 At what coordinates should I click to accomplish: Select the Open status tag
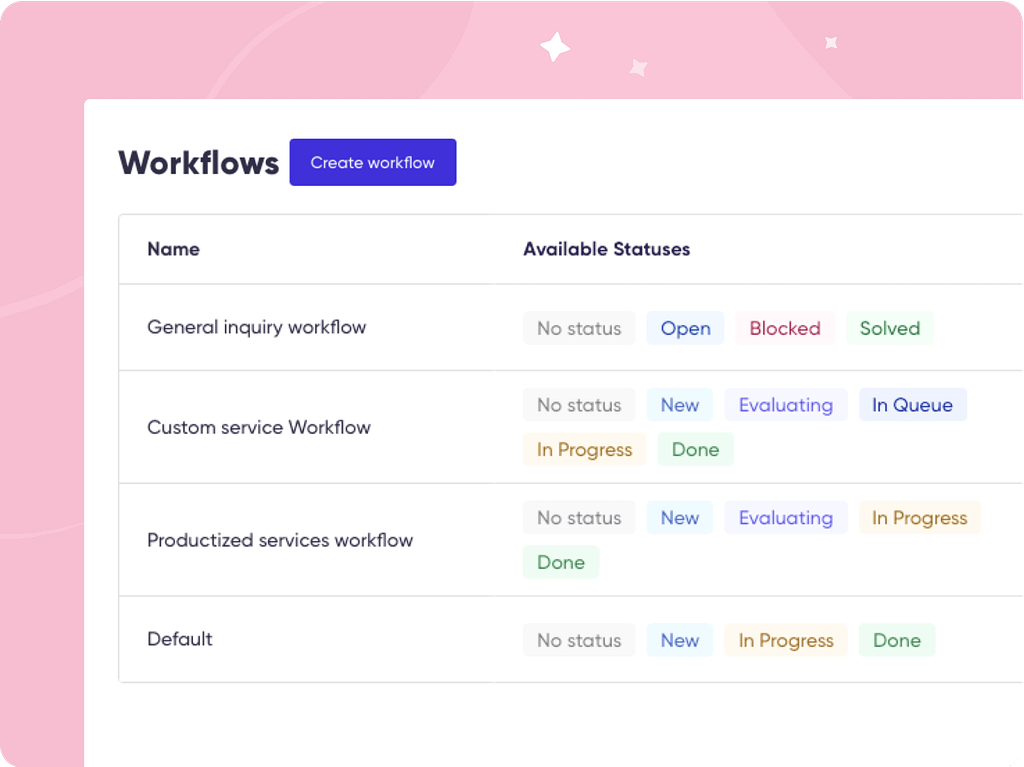[685, 328]
